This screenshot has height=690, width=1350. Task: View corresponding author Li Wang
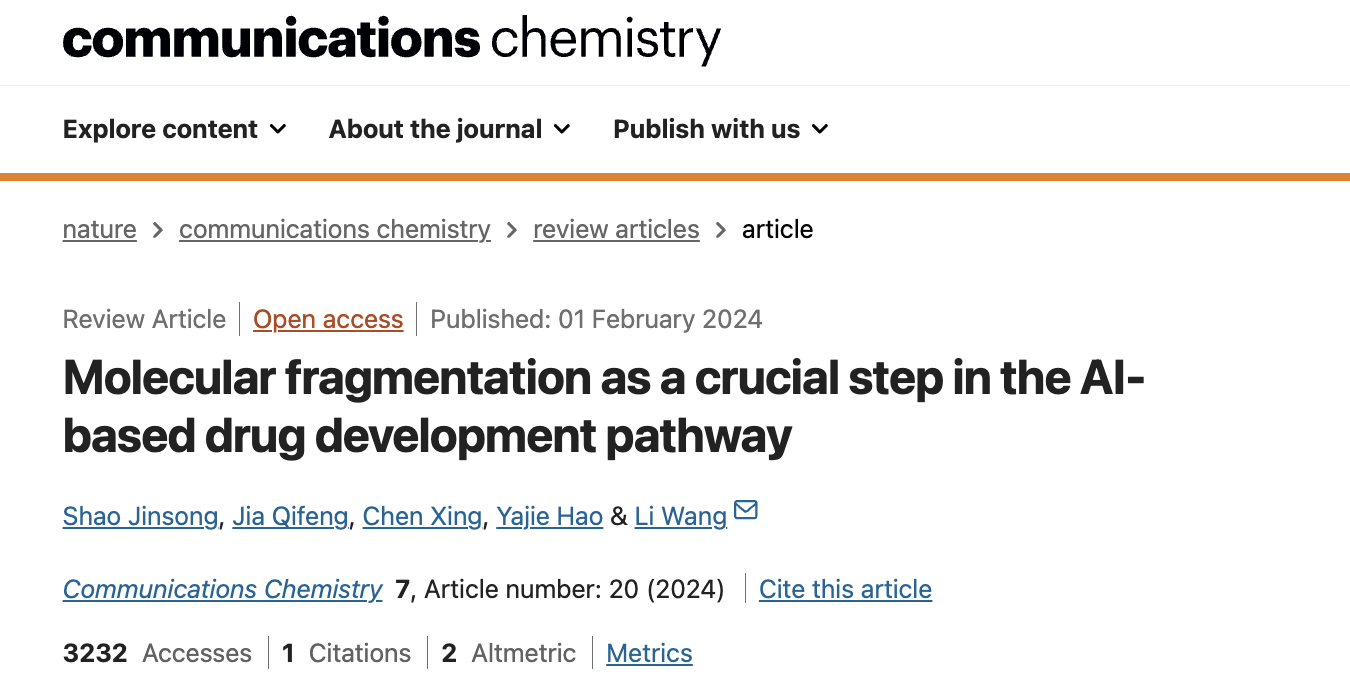(x=681, y=516)
